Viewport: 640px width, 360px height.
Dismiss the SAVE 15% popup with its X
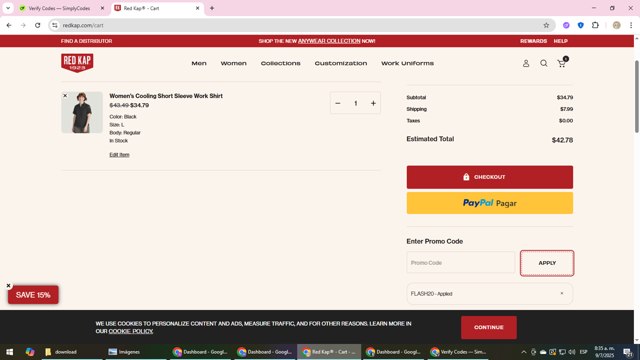(x=9, y=286)
